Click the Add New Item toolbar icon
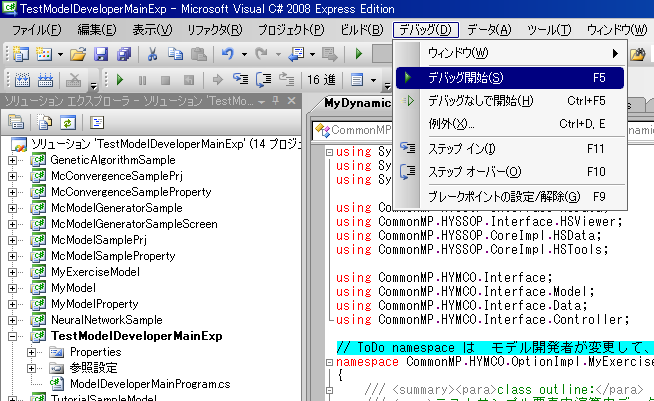The height and width of the screenshot is (401, 654). click(x=44, y=54)
